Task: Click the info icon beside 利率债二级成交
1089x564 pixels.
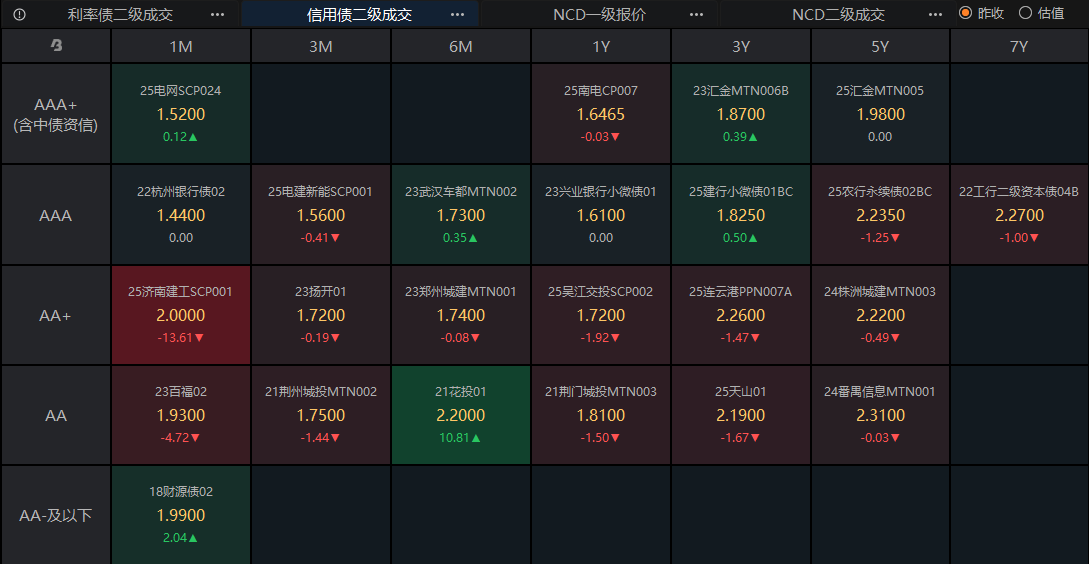Action: (x=20, y=15)
